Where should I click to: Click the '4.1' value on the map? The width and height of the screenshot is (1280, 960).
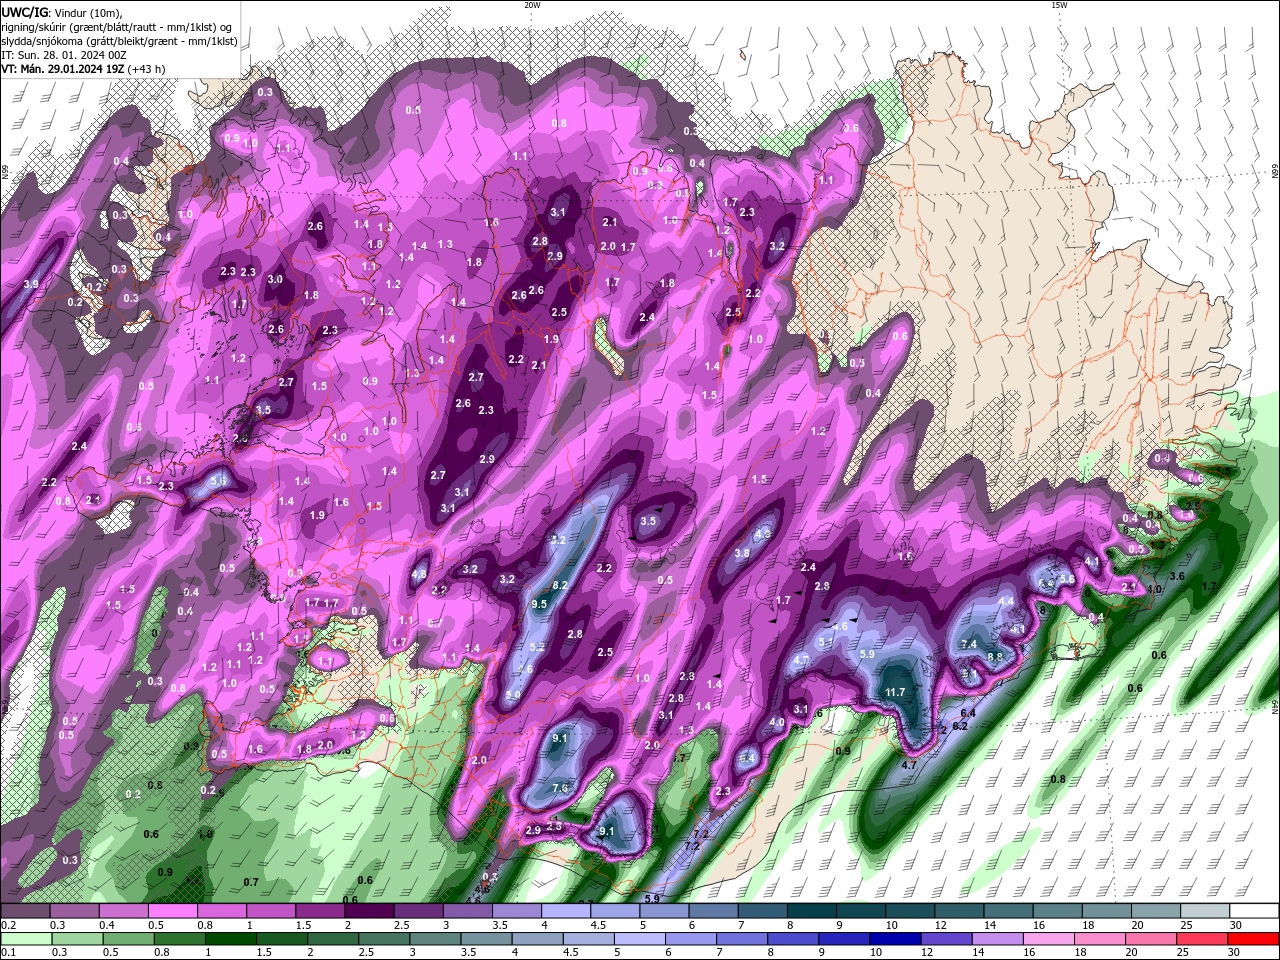point(1092,562)
